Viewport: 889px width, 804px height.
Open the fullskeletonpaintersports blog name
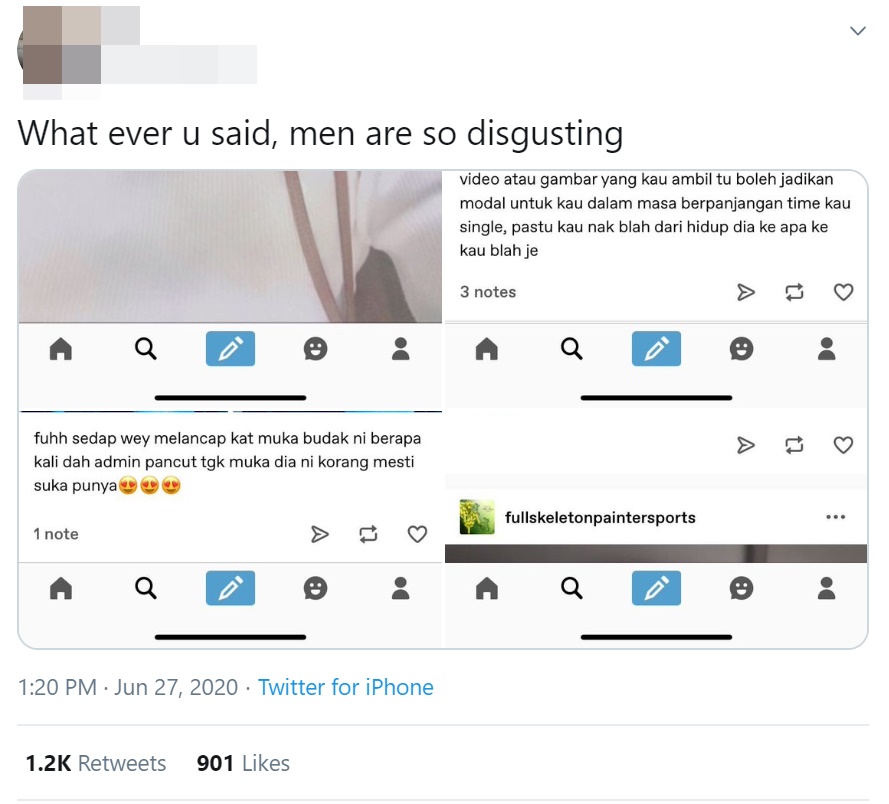[x=600, y=518]
